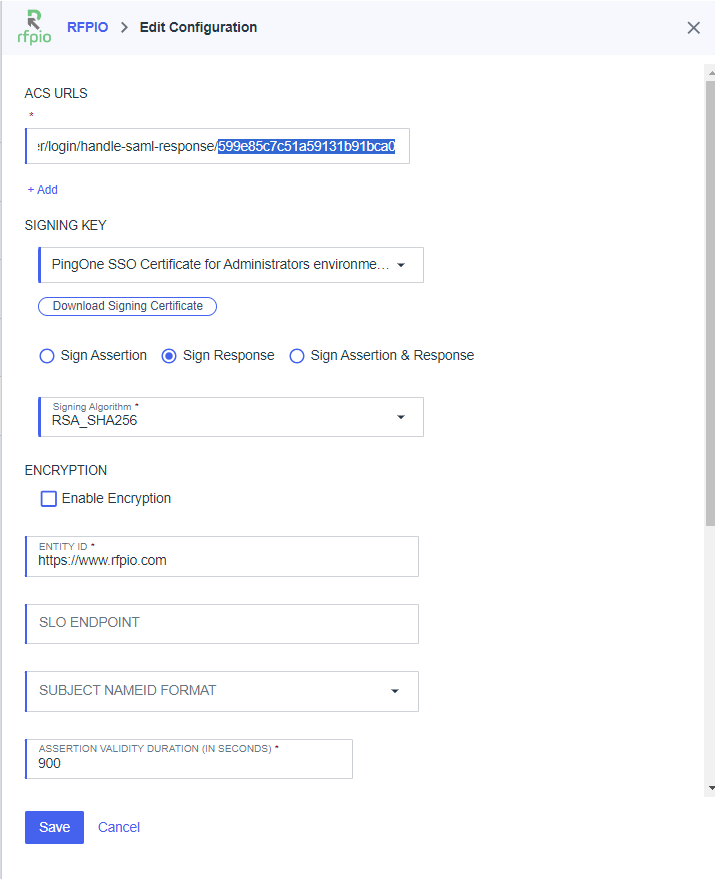Click the ACS URL input field
715x879 pixels.
(x=218, y=146)
